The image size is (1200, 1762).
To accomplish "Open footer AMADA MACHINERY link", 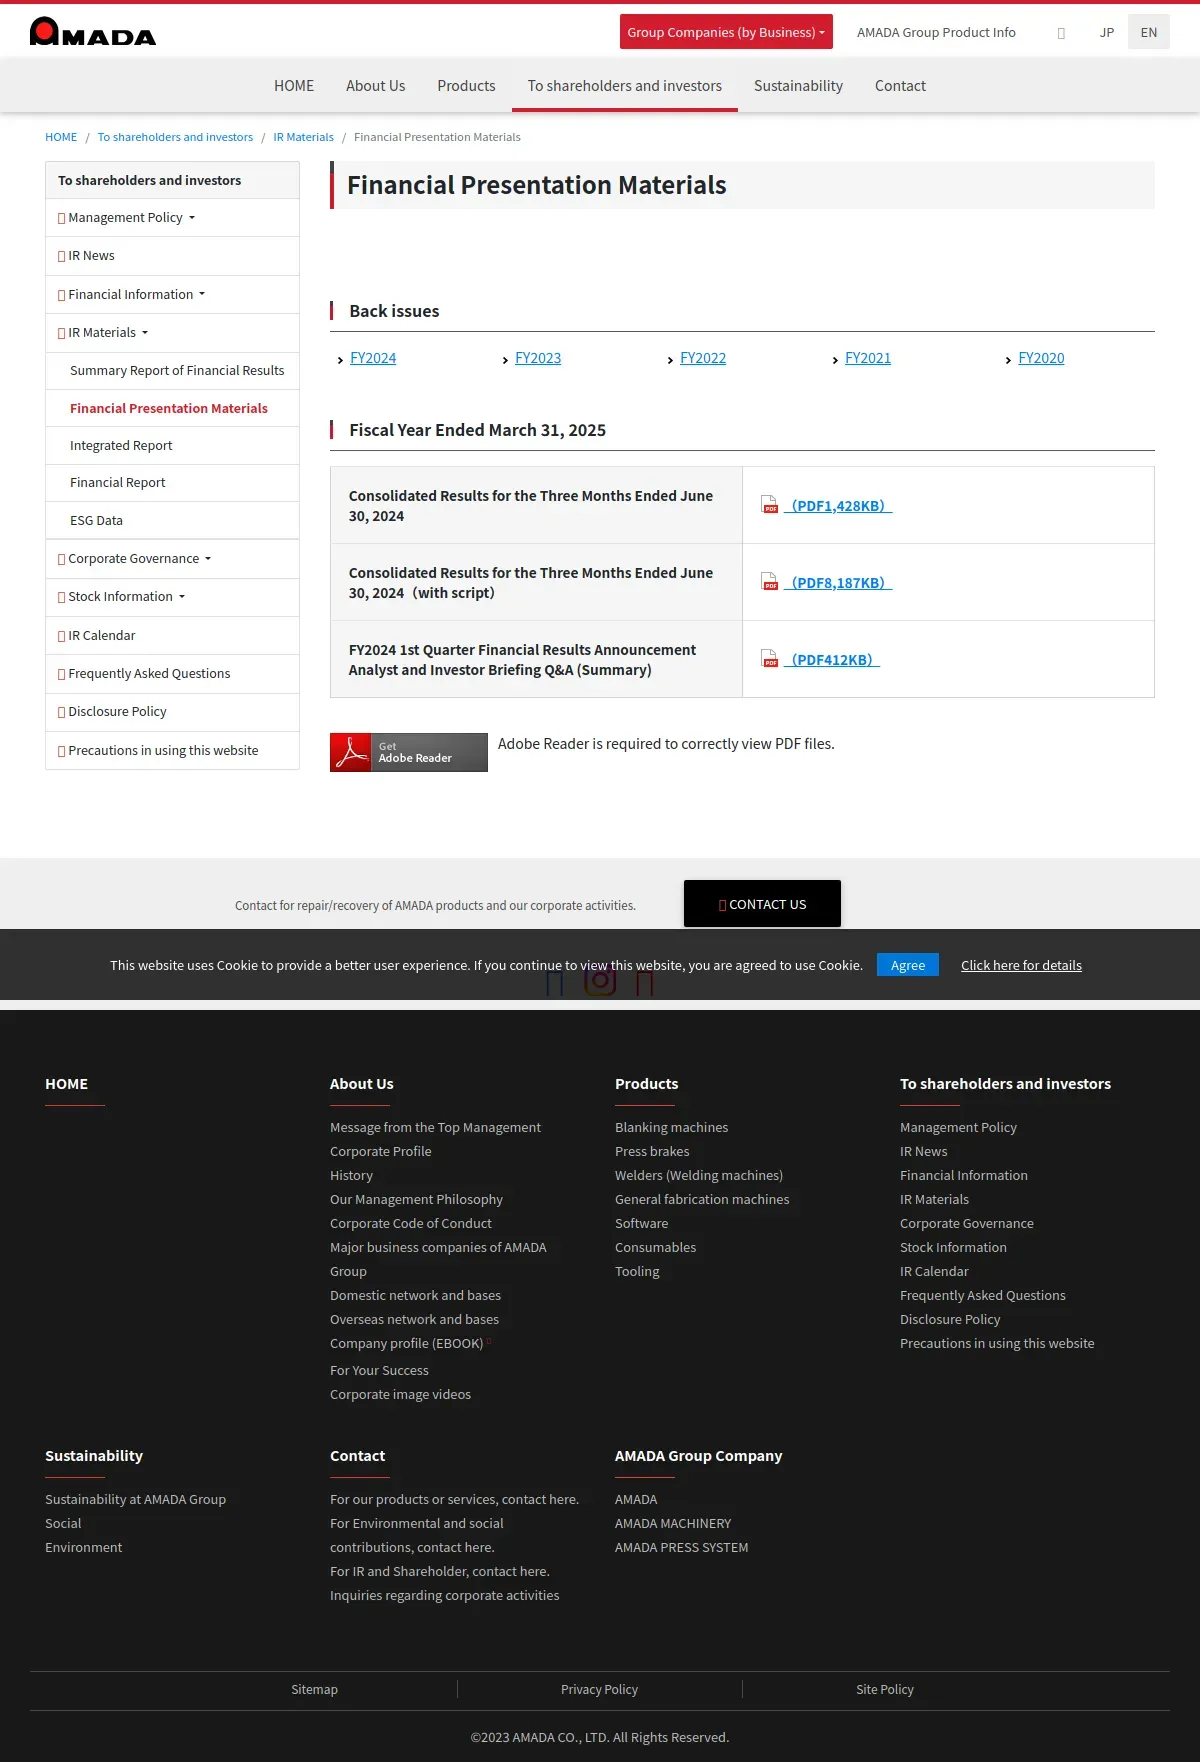I will [673, 1523].
